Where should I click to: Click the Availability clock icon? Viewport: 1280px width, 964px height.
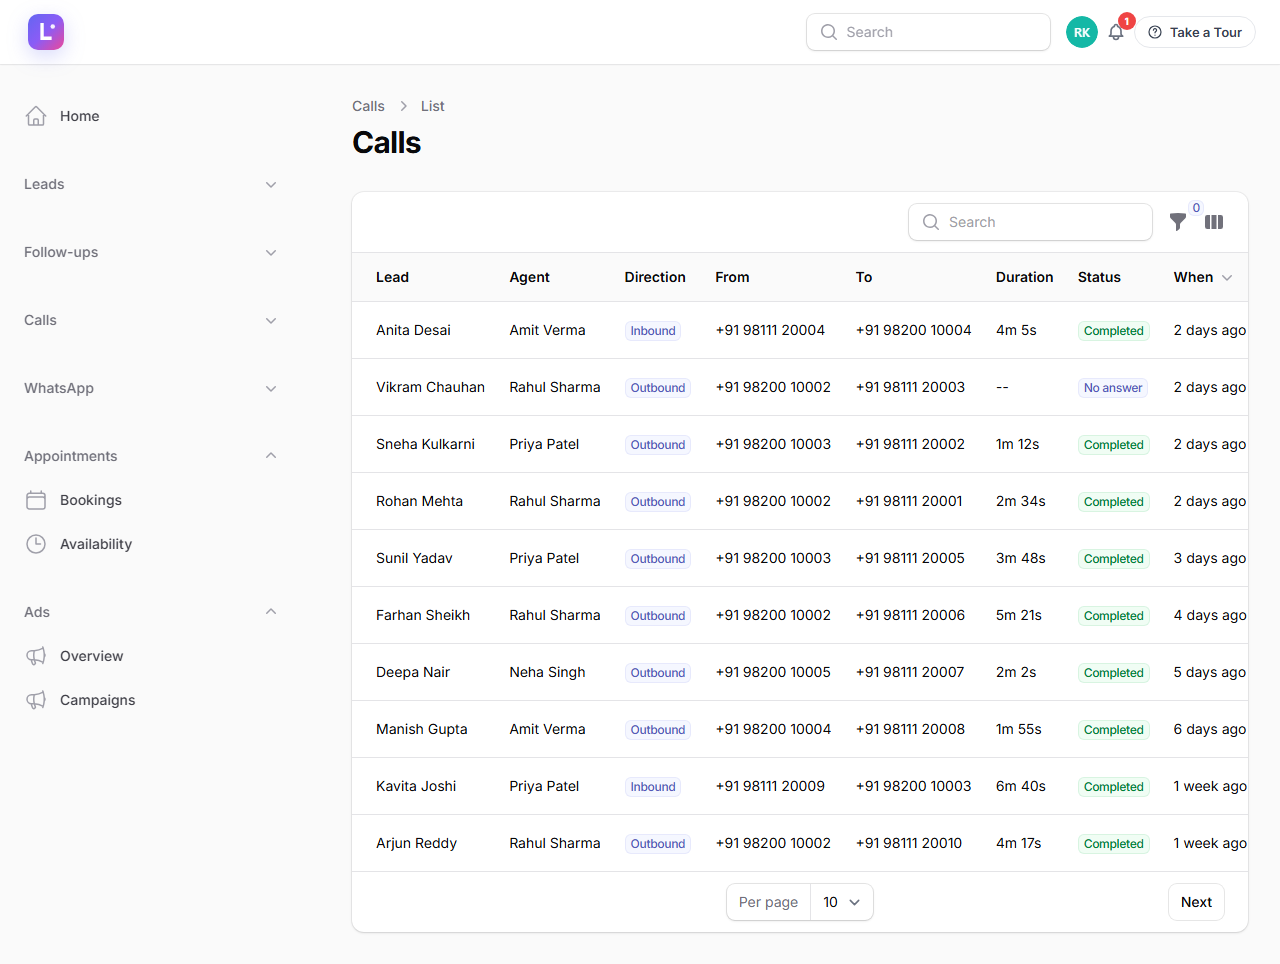tap(36, 544)
